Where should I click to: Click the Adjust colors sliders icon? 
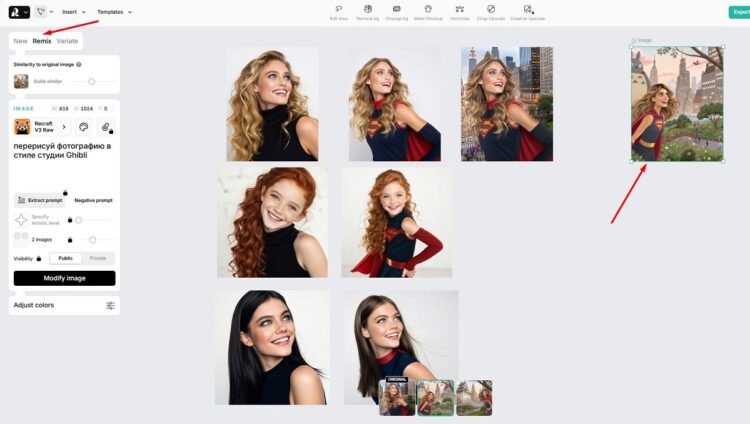click(110, 305)
